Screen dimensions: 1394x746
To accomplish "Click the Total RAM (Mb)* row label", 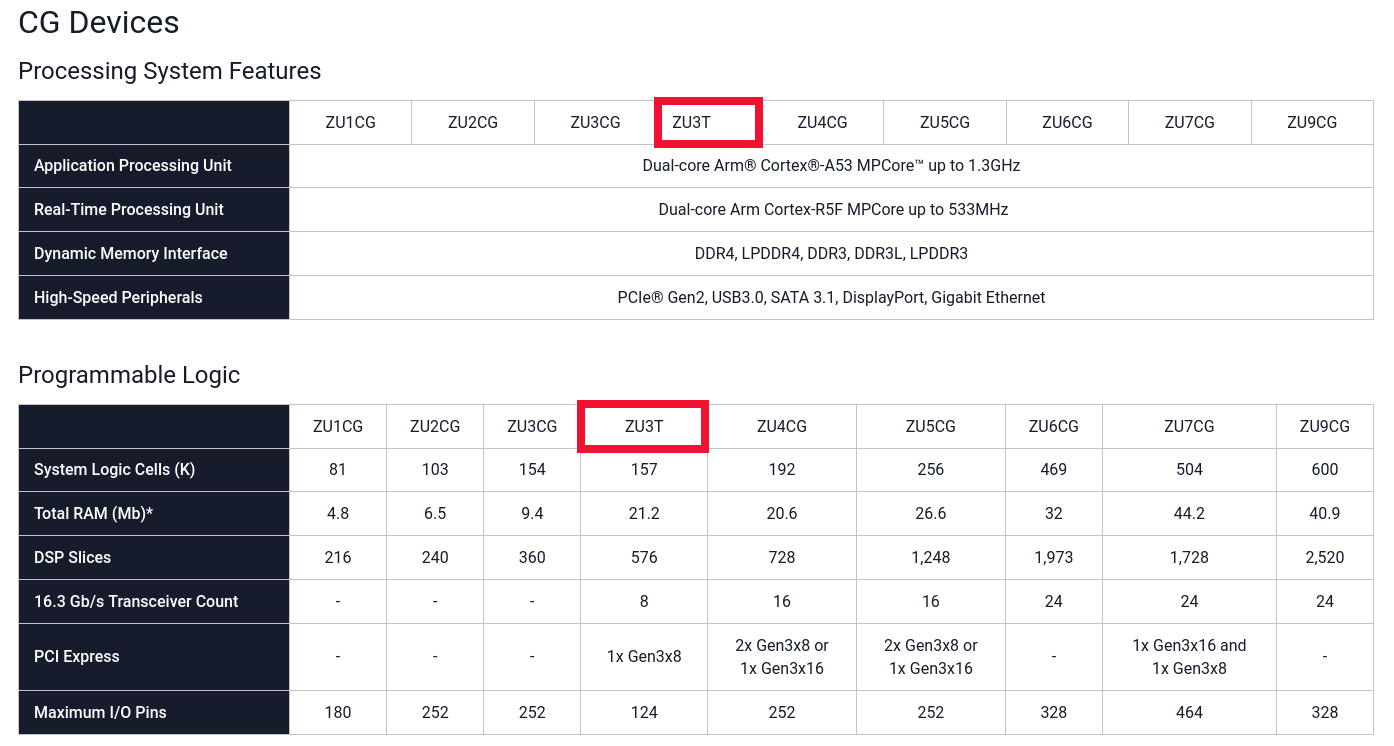I will (x=93, y=514).
